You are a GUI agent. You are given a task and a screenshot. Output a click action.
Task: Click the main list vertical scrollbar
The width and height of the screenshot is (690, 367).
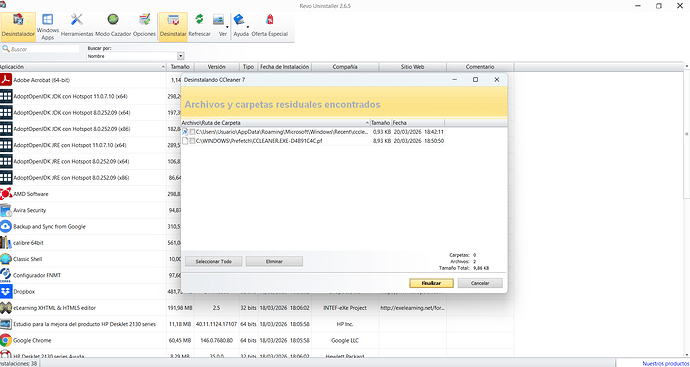tap(687, 134)
